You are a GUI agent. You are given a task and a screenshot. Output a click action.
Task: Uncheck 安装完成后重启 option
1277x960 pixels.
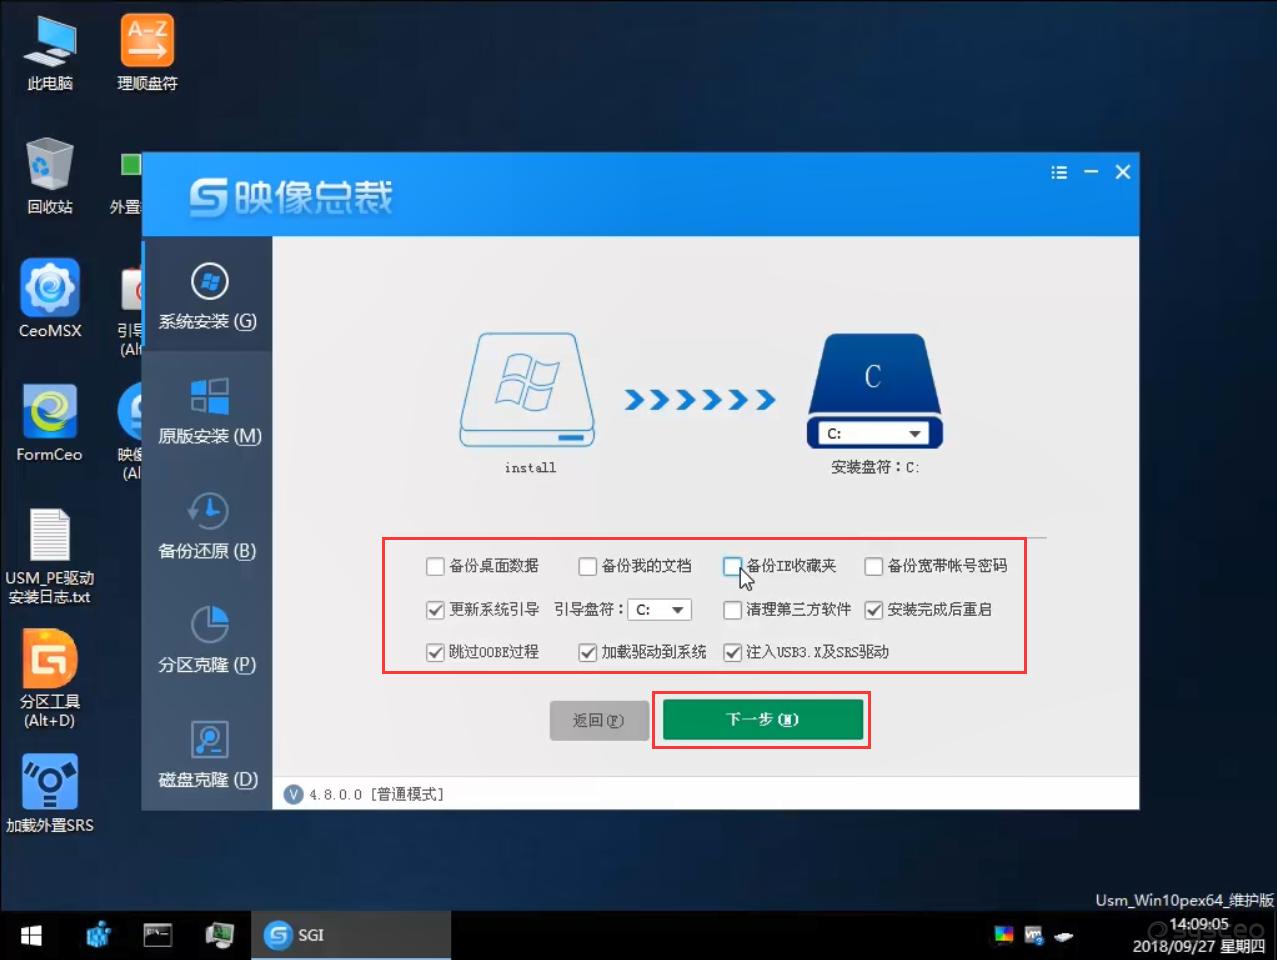coord(873,609)
